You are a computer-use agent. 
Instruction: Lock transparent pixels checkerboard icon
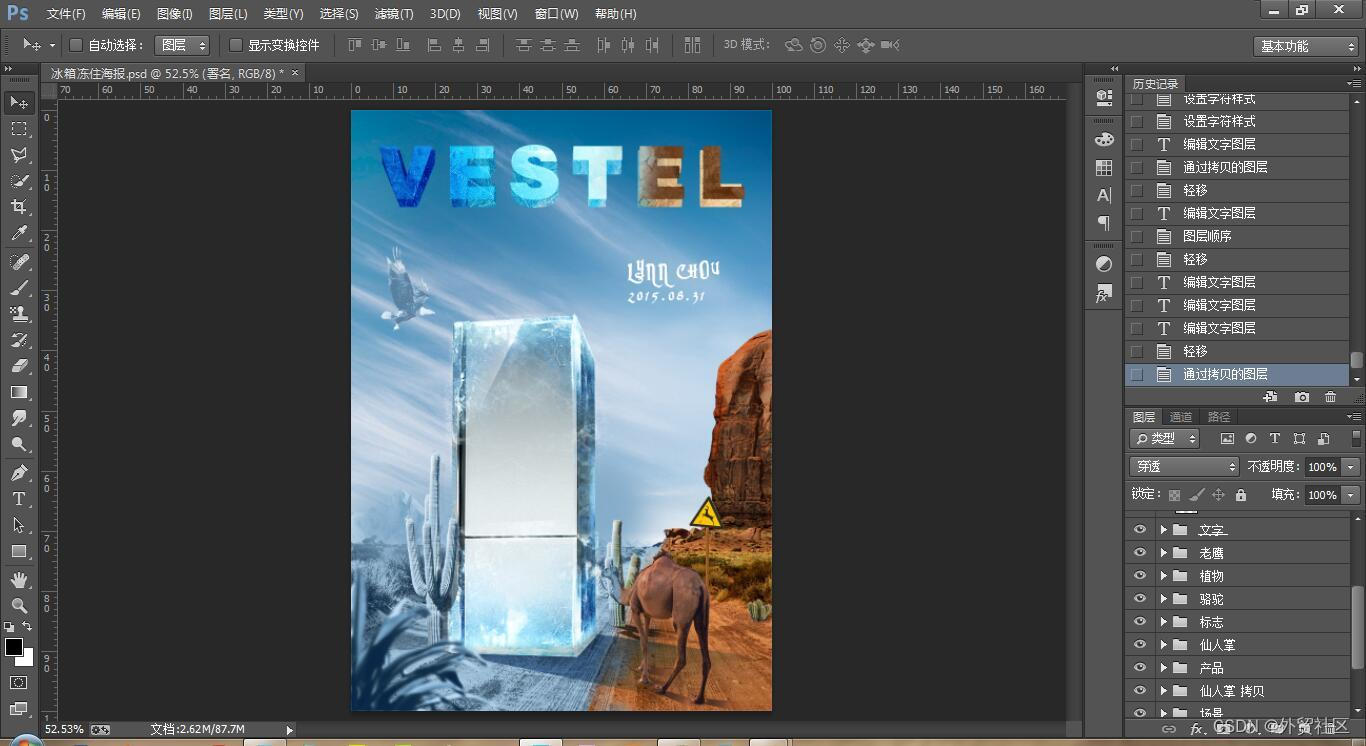[1174, 495]
